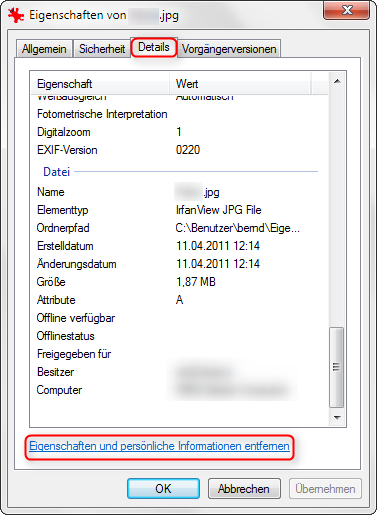Select the Fotometrische Interpretation row

click(x=179, y=114)
